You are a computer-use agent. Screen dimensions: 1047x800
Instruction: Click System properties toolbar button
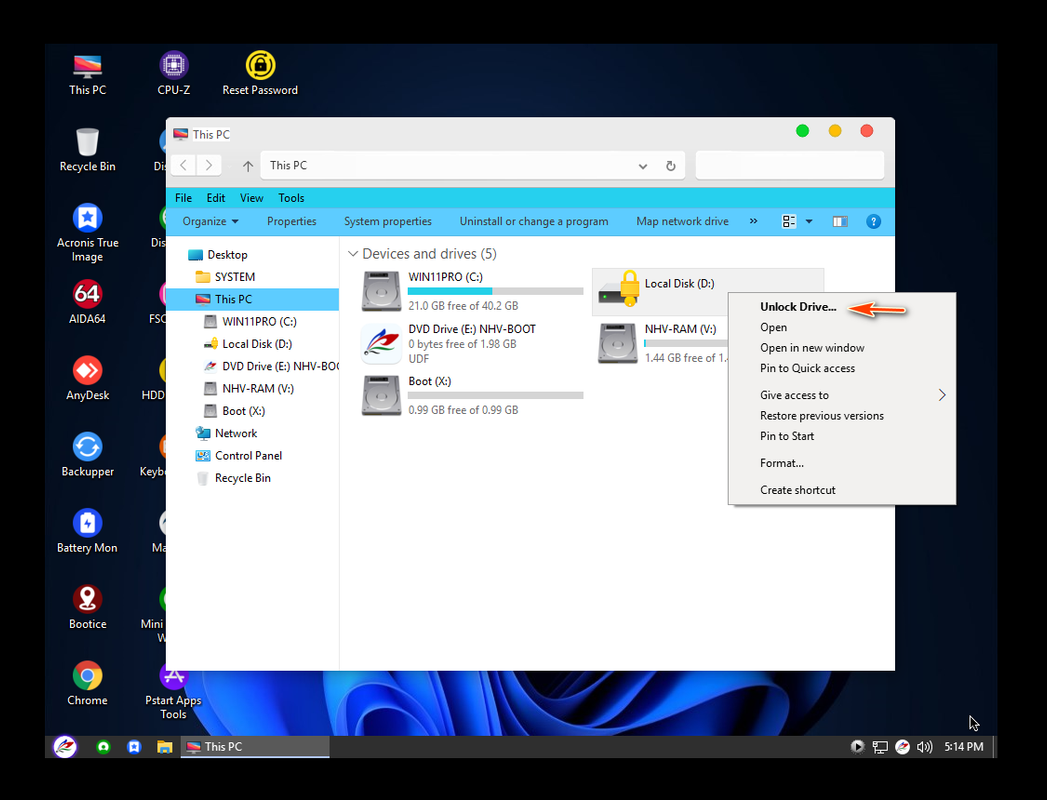[x=388, y=222]
